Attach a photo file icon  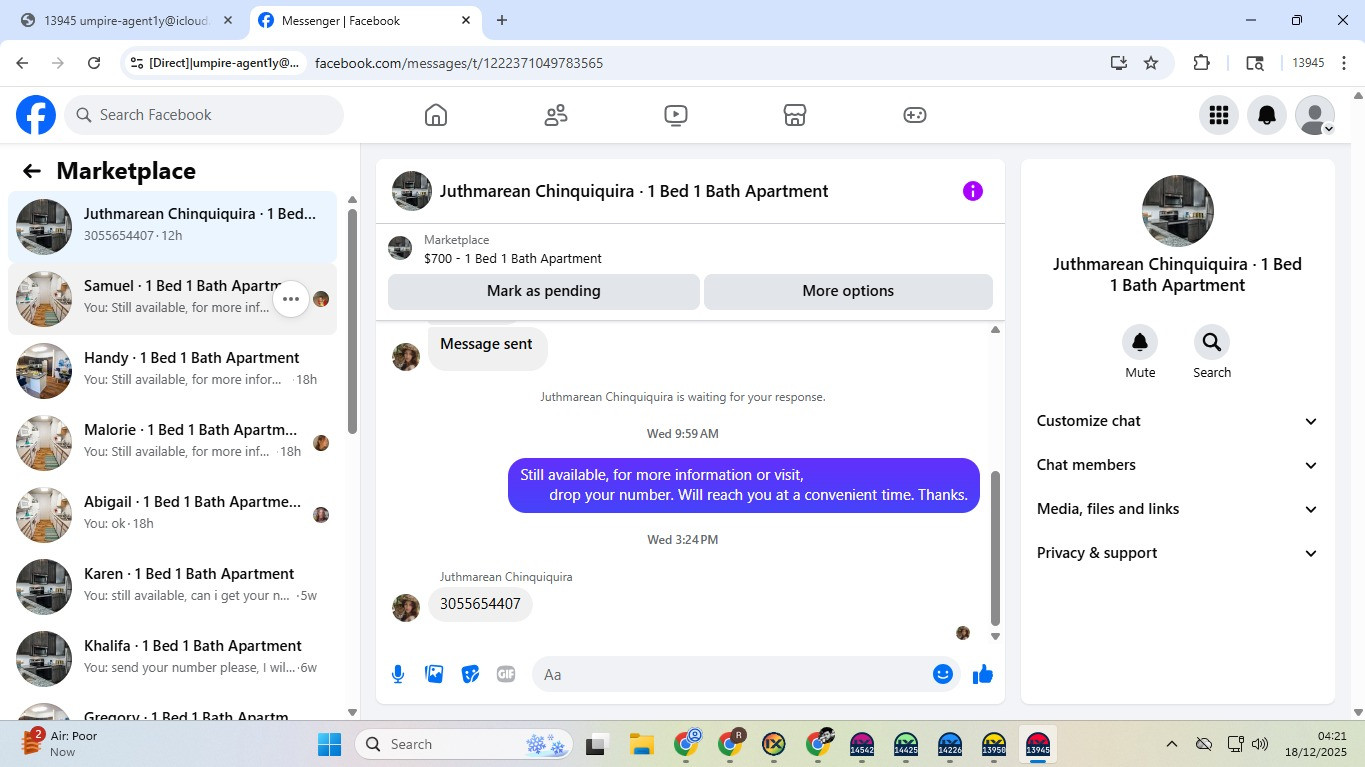pos(434,674)
